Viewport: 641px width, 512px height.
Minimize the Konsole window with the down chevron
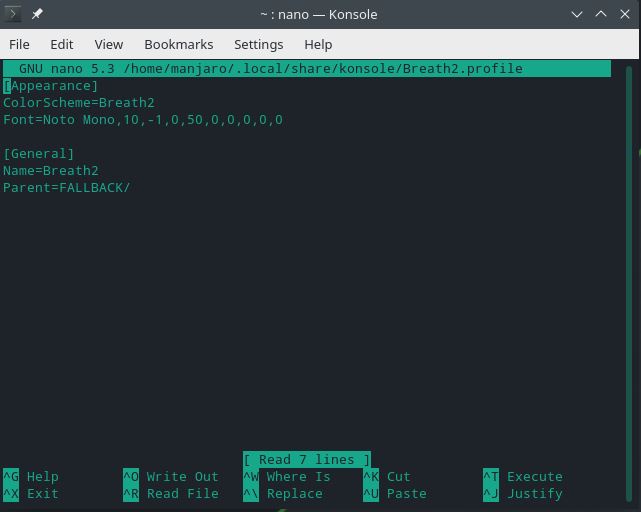[577, 14]
